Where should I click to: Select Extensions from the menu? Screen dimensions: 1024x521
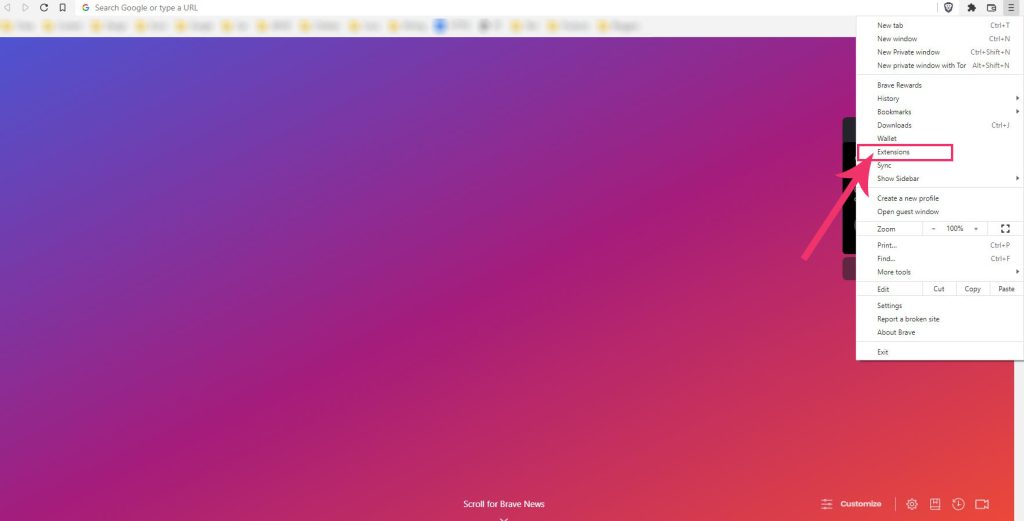coord(894,152)
